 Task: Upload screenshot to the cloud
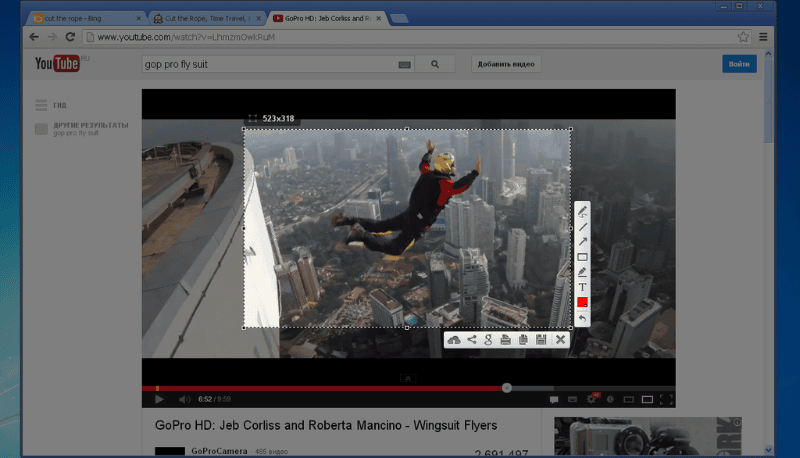(454, 340)
